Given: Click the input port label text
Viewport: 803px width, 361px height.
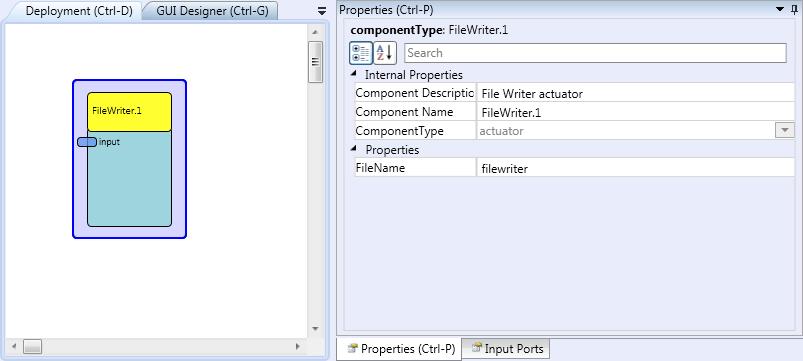Looking at the screenshot, I should (109, 142).
